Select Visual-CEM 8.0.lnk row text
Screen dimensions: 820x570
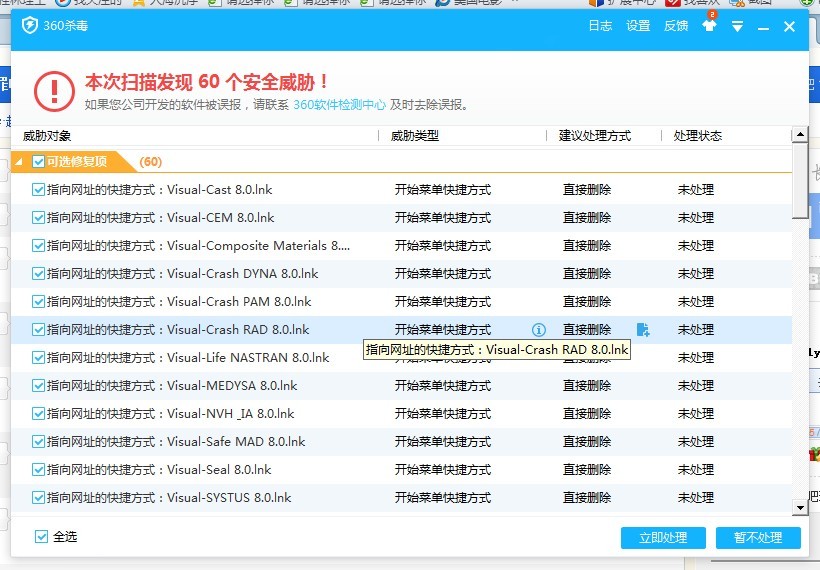coord(161,218)
